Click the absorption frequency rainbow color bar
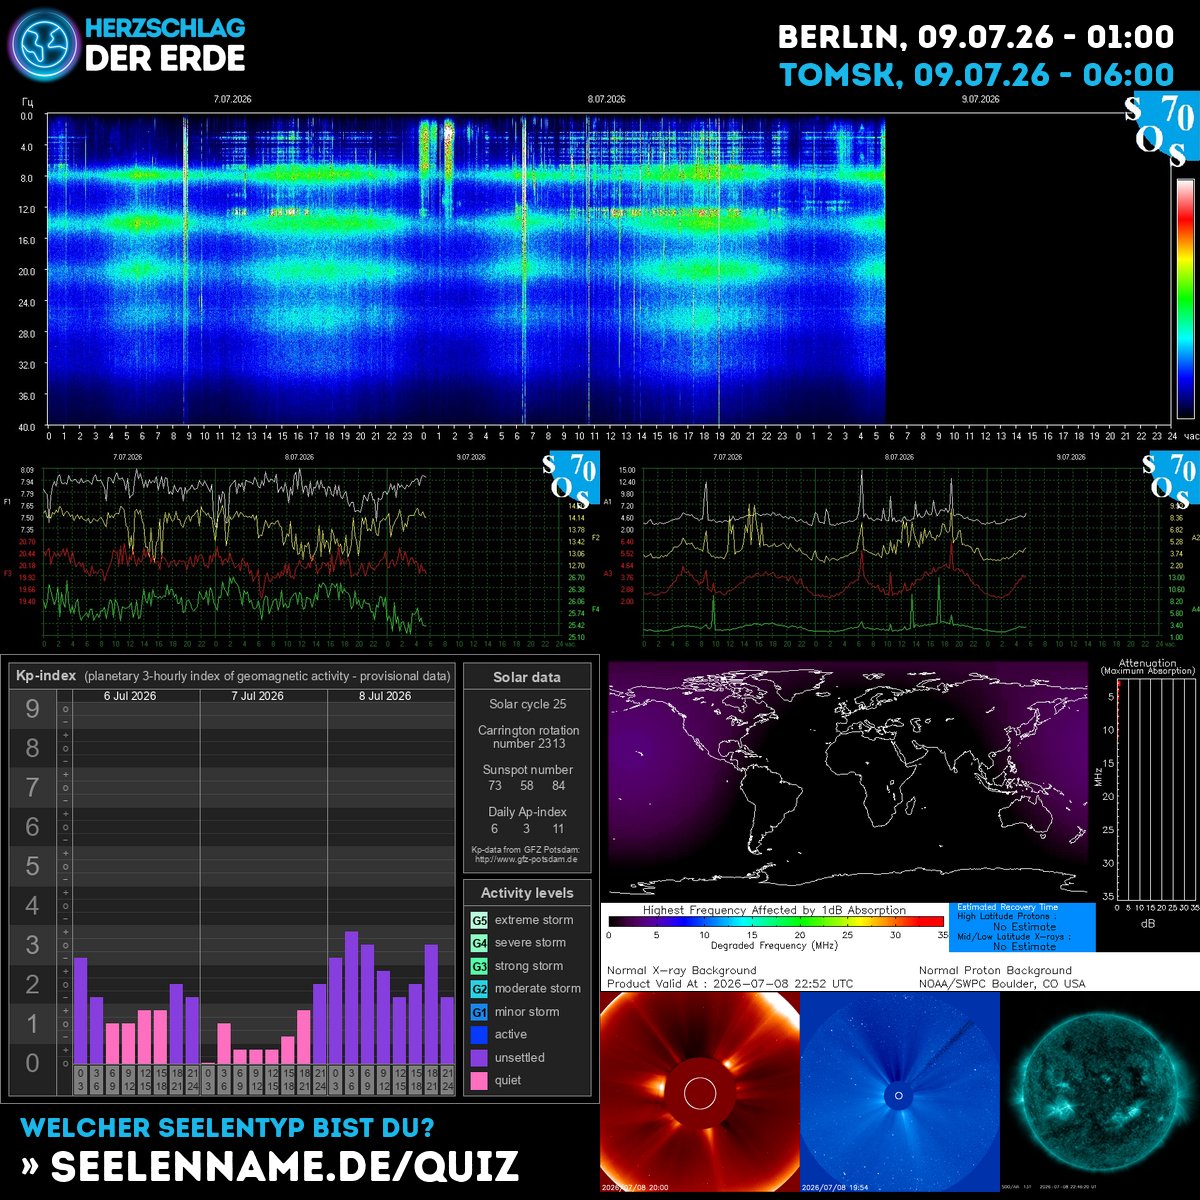 [x=776, y=922]
